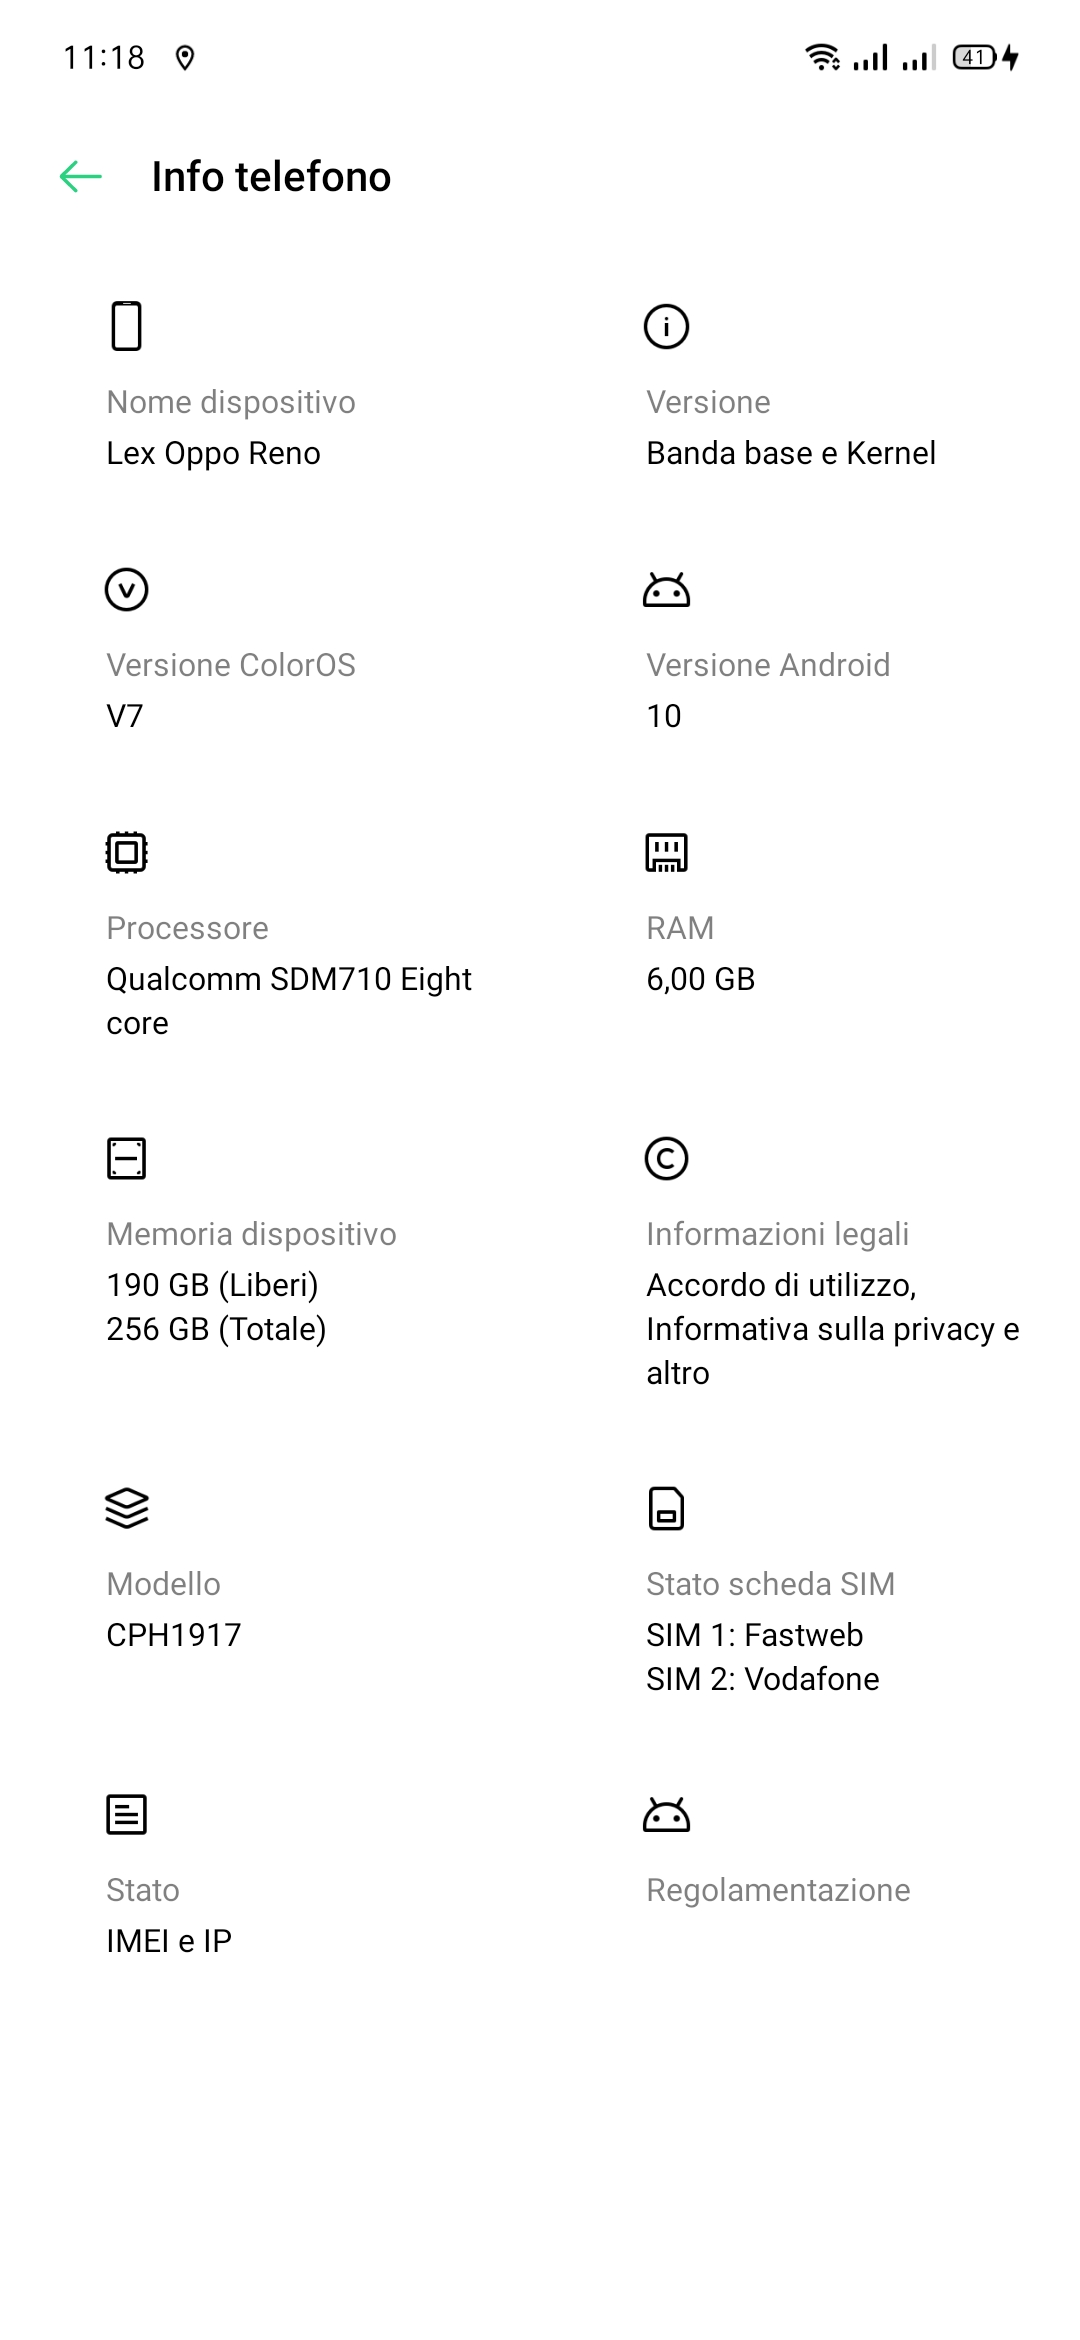
Task: Tap the copyright icon for legal info
Action: [x=666, y=1158]
